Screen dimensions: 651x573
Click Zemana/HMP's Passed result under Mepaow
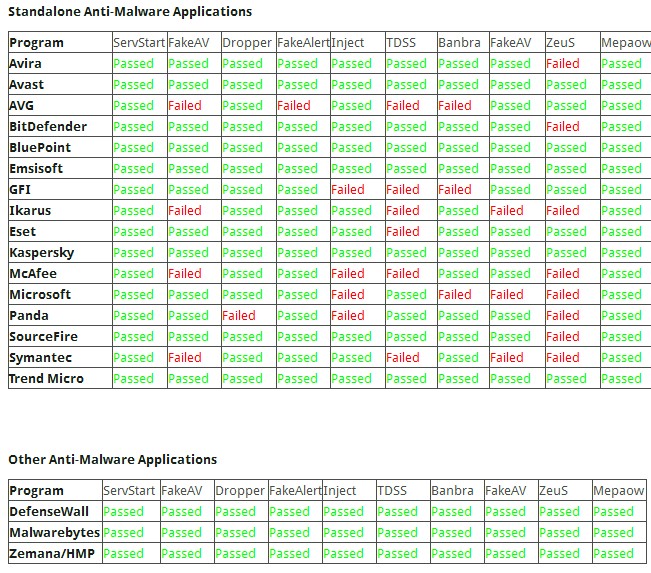pos(613,553)
